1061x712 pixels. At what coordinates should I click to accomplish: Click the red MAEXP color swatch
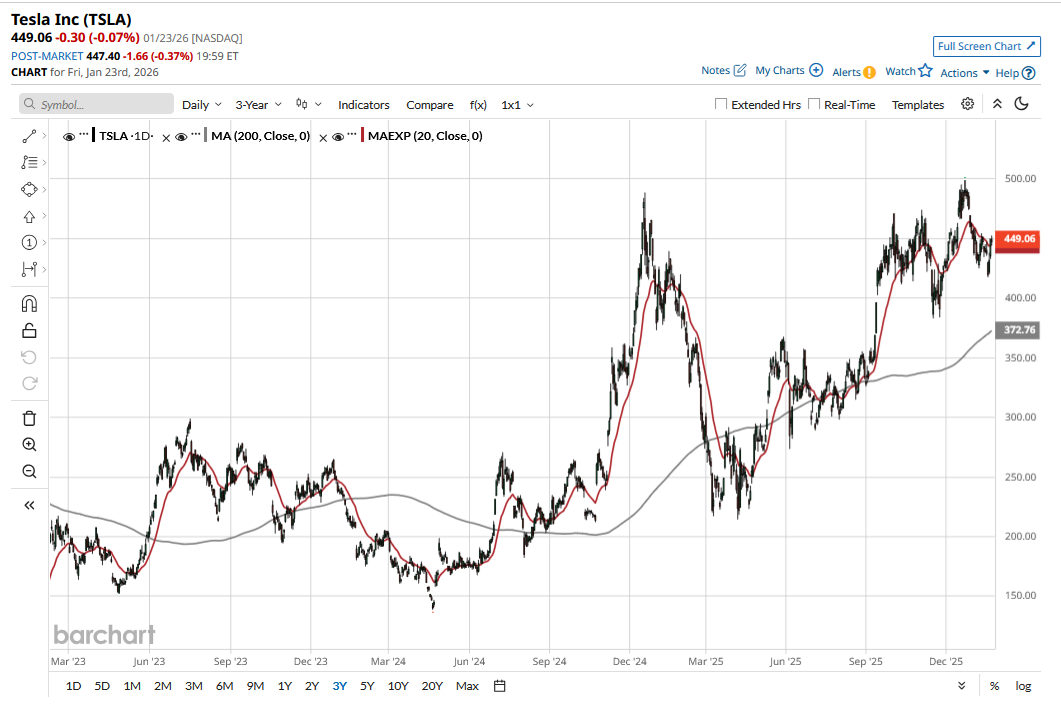click(x=362, y=136)
